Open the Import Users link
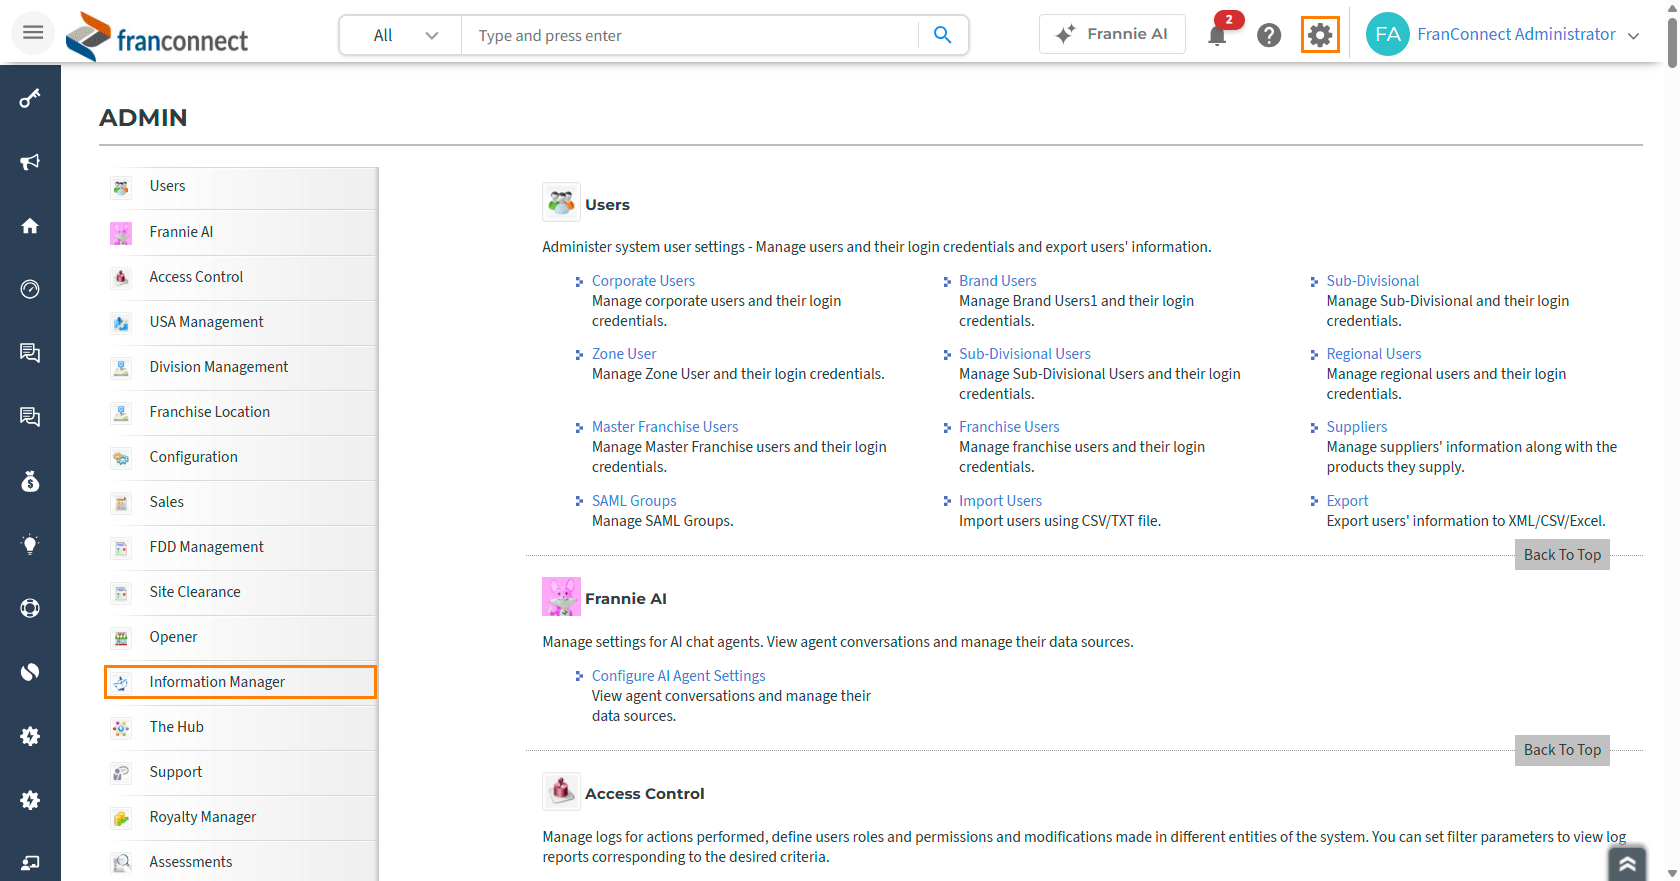1680x881 pixels. click(1000, 501)
